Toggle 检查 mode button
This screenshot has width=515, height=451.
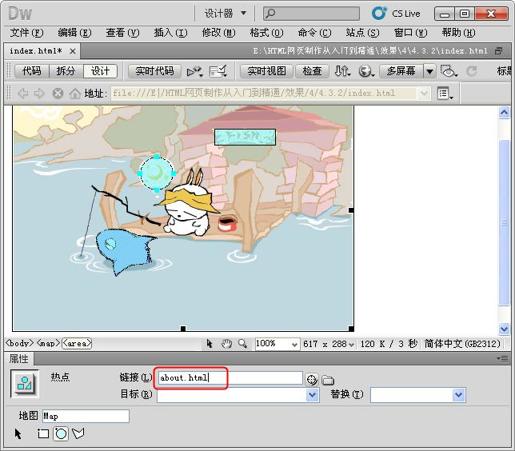pos(312,71)
